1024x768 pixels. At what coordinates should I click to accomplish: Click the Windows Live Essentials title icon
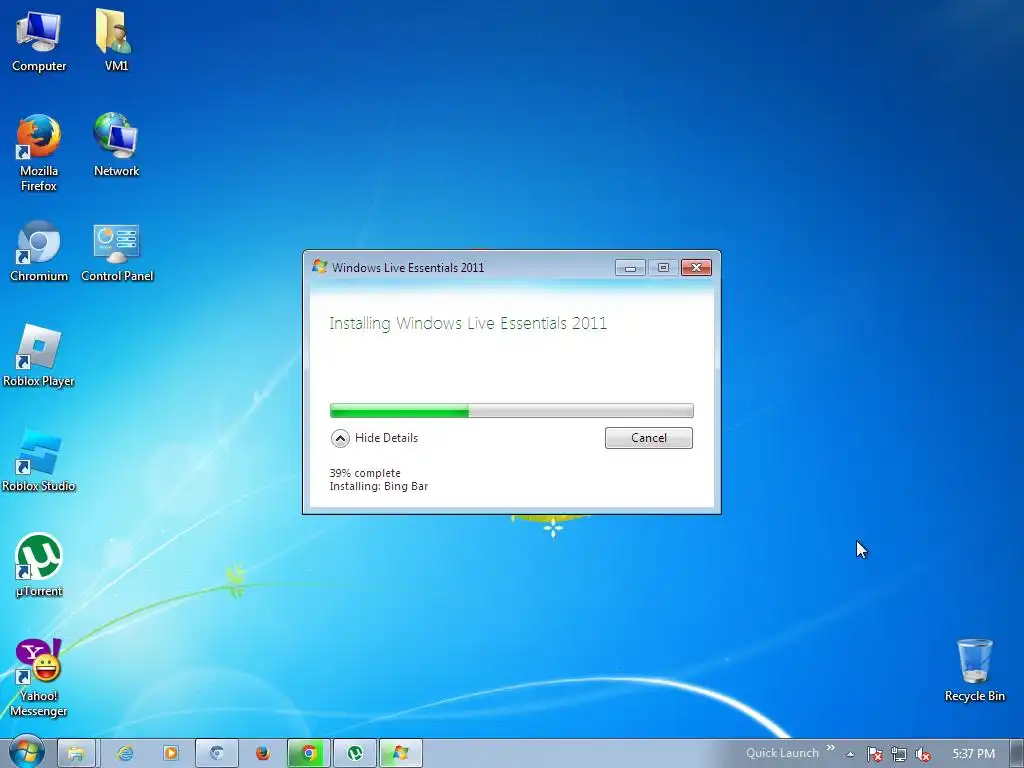pos(319,266)
